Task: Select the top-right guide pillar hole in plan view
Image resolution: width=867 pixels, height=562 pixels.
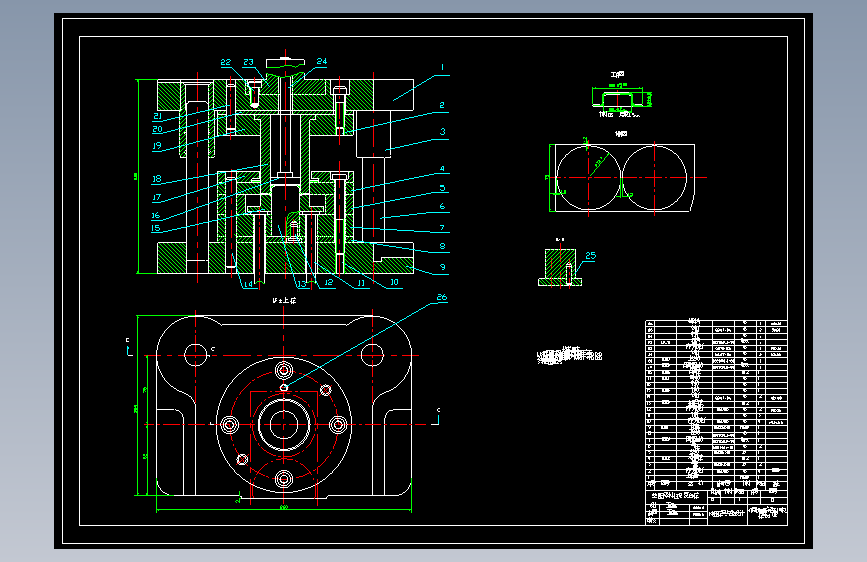Action: [x=372, y=355]
